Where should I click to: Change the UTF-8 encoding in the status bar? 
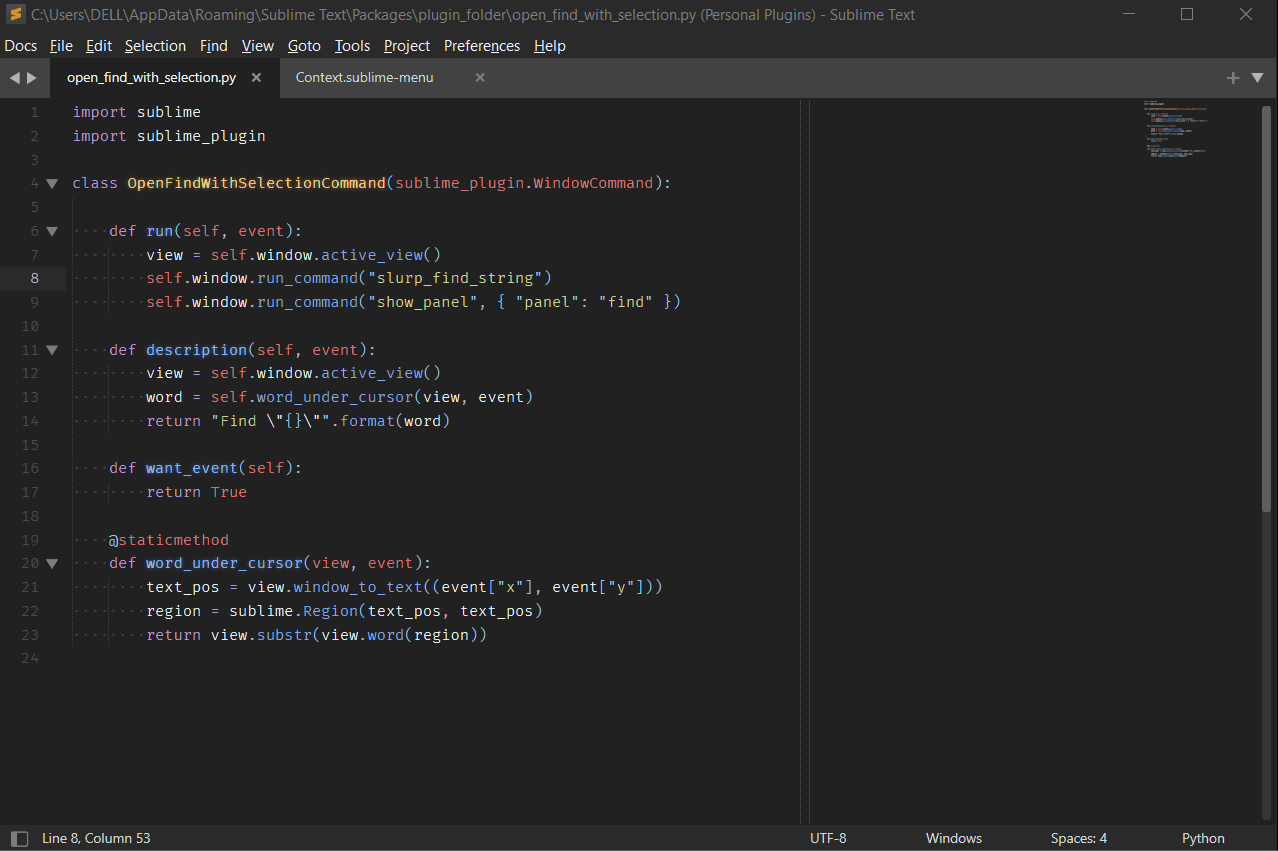tap(828, 838)
